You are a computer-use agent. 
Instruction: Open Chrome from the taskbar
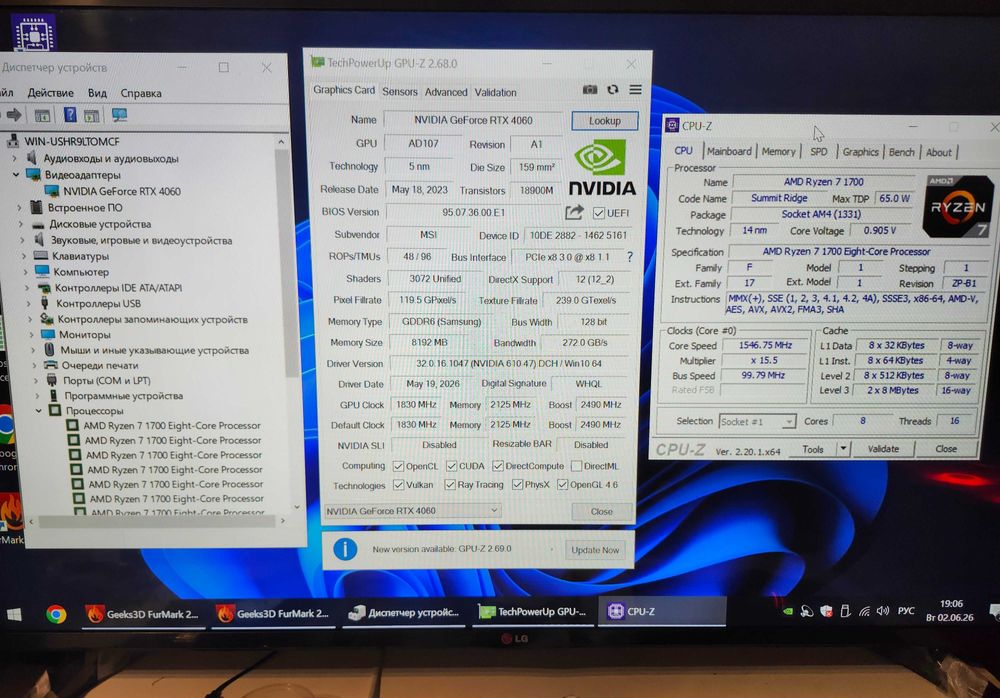56,614
